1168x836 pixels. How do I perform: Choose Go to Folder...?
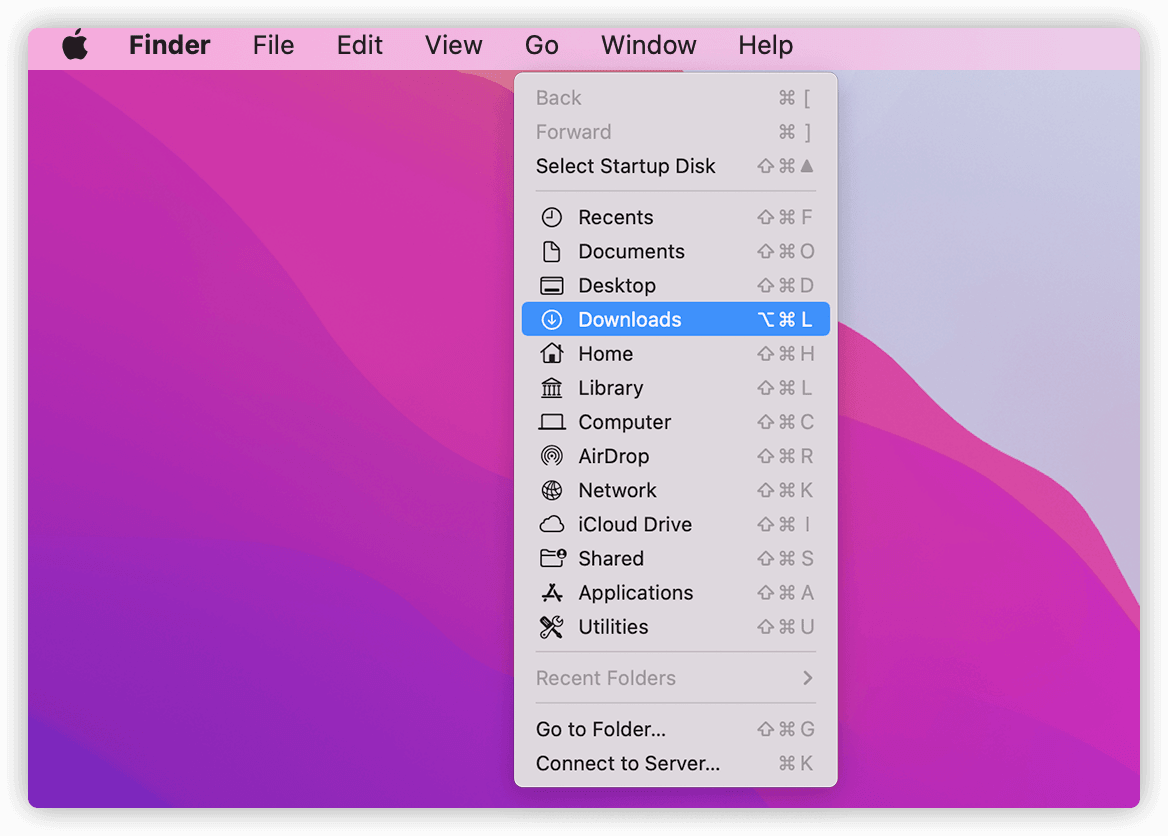[x=676, y=729]
